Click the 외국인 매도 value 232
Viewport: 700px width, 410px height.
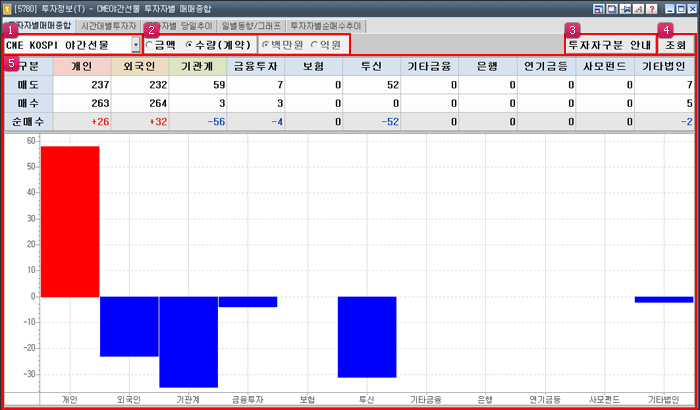[x=158, y=85]
